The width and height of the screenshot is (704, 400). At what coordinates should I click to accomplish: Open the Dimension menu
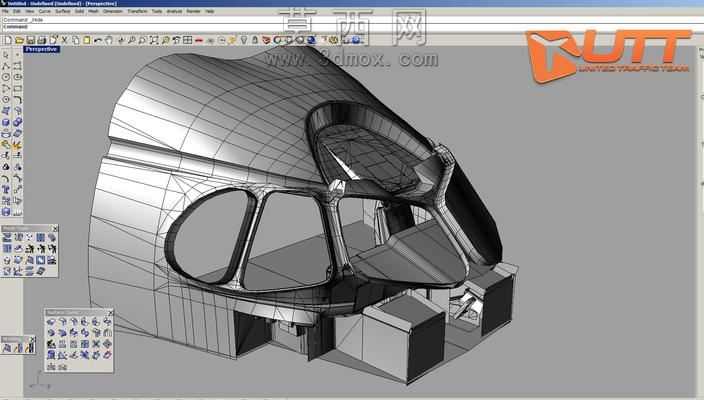[113, 11]
